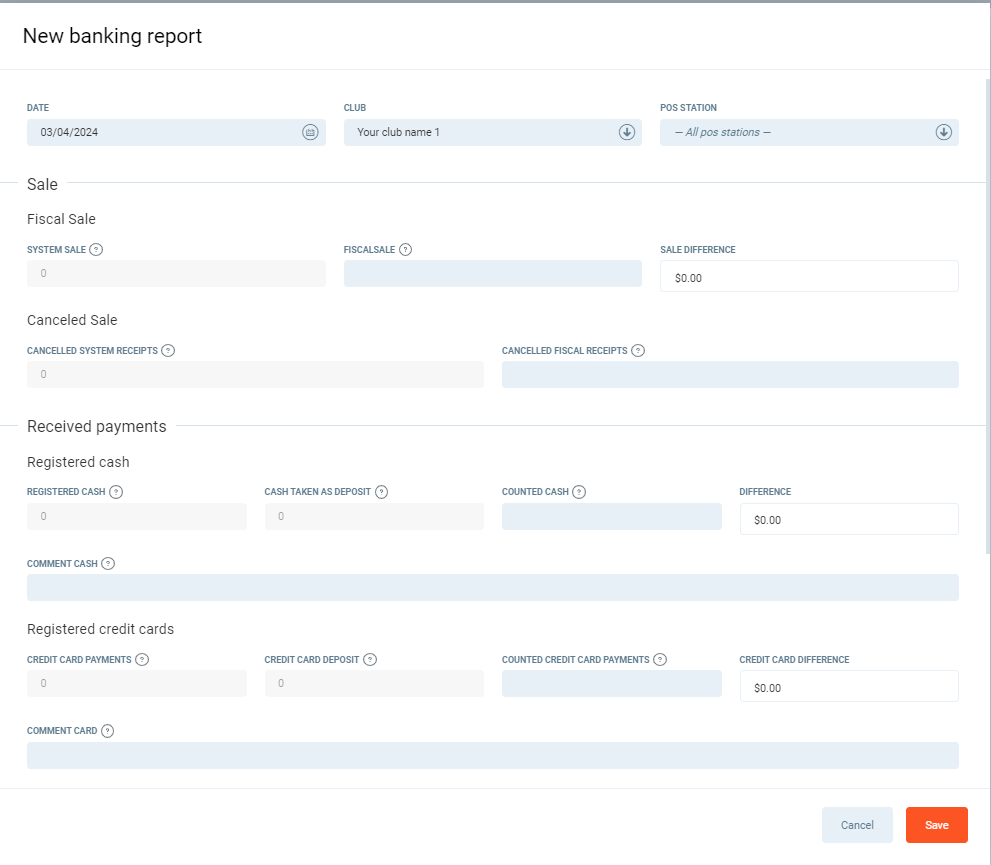Show help for Counted Credit Card Payments

pyautogui.click(x=660, y=660)
